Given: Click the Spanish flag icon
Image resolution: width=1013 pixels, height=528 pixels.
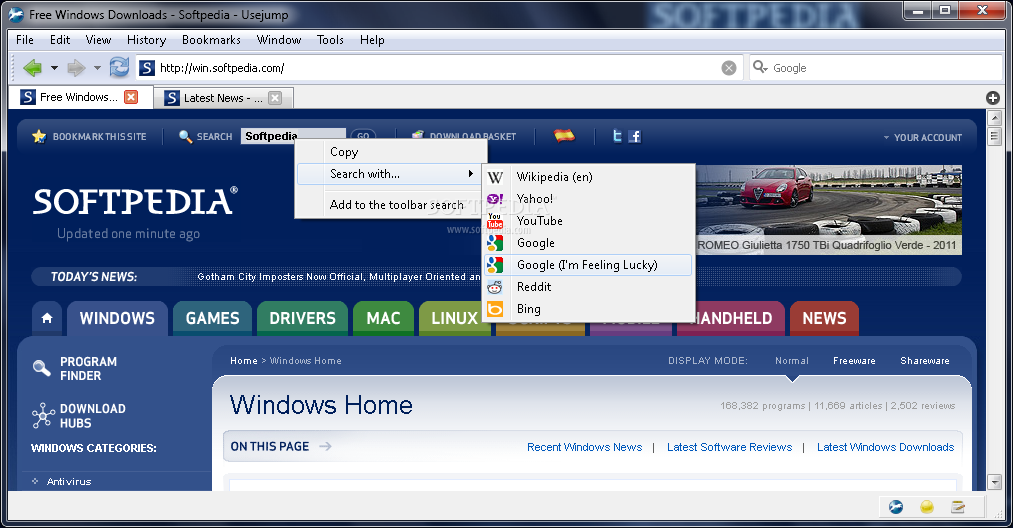Looking at the screenshot, I should 564,136.
